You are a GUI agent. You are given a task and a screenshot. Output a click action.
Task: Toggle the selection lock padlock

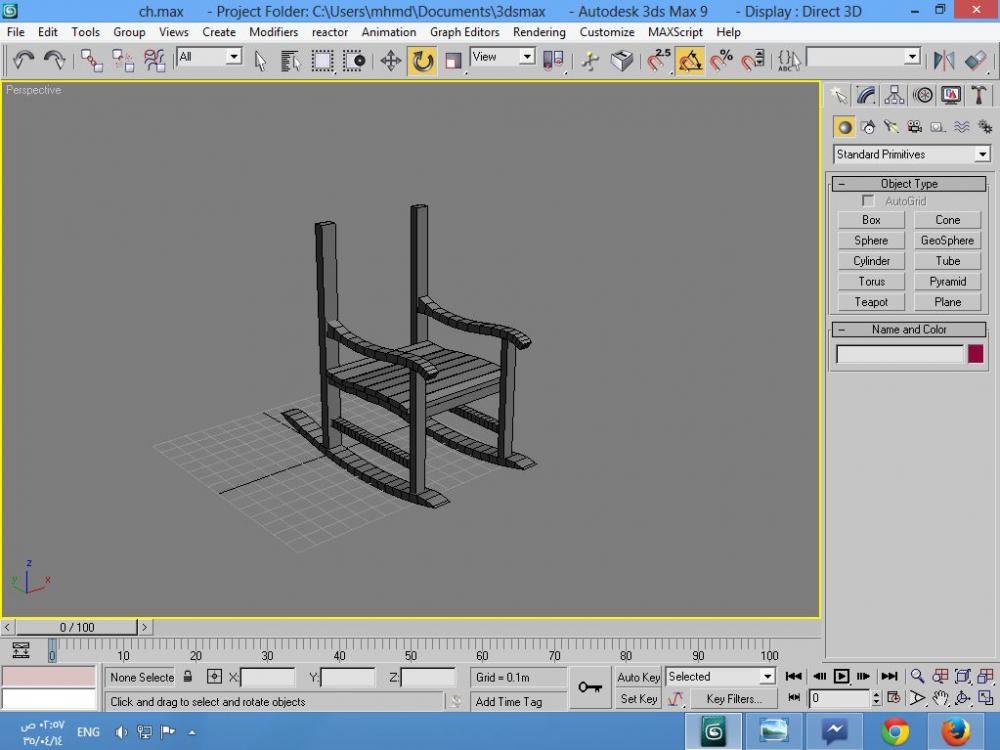pyautogui.click(x=188, y=677)
